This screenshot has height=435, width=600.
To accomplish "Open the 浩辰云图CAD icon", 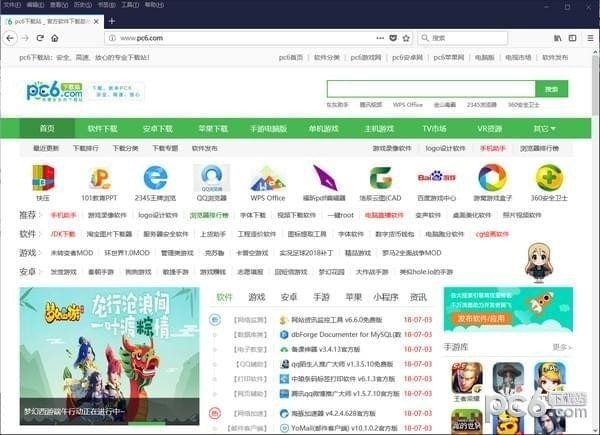I will 380,178.
